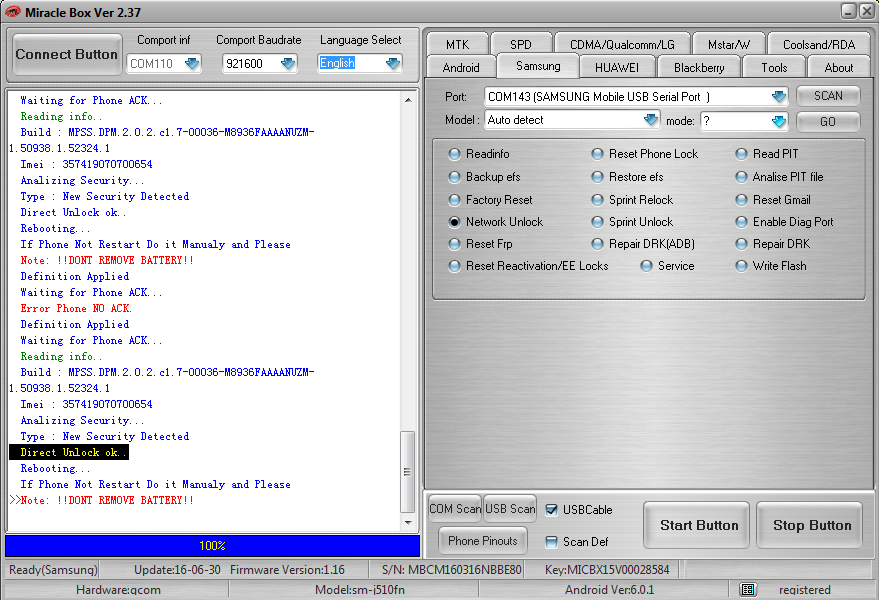The height and width of the screenshot is (600, 879).
Task: Click the small icon in status bar beside registered
Action: coord(747,589)
